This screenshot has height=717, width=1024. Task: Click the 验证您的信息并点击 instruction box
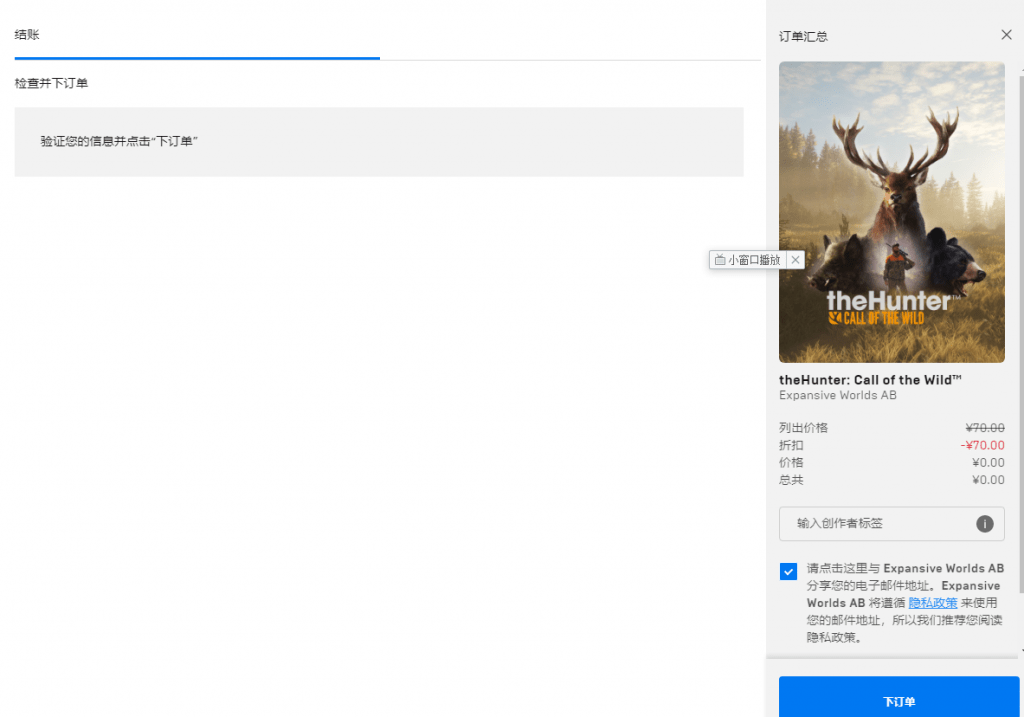[378, 142]
